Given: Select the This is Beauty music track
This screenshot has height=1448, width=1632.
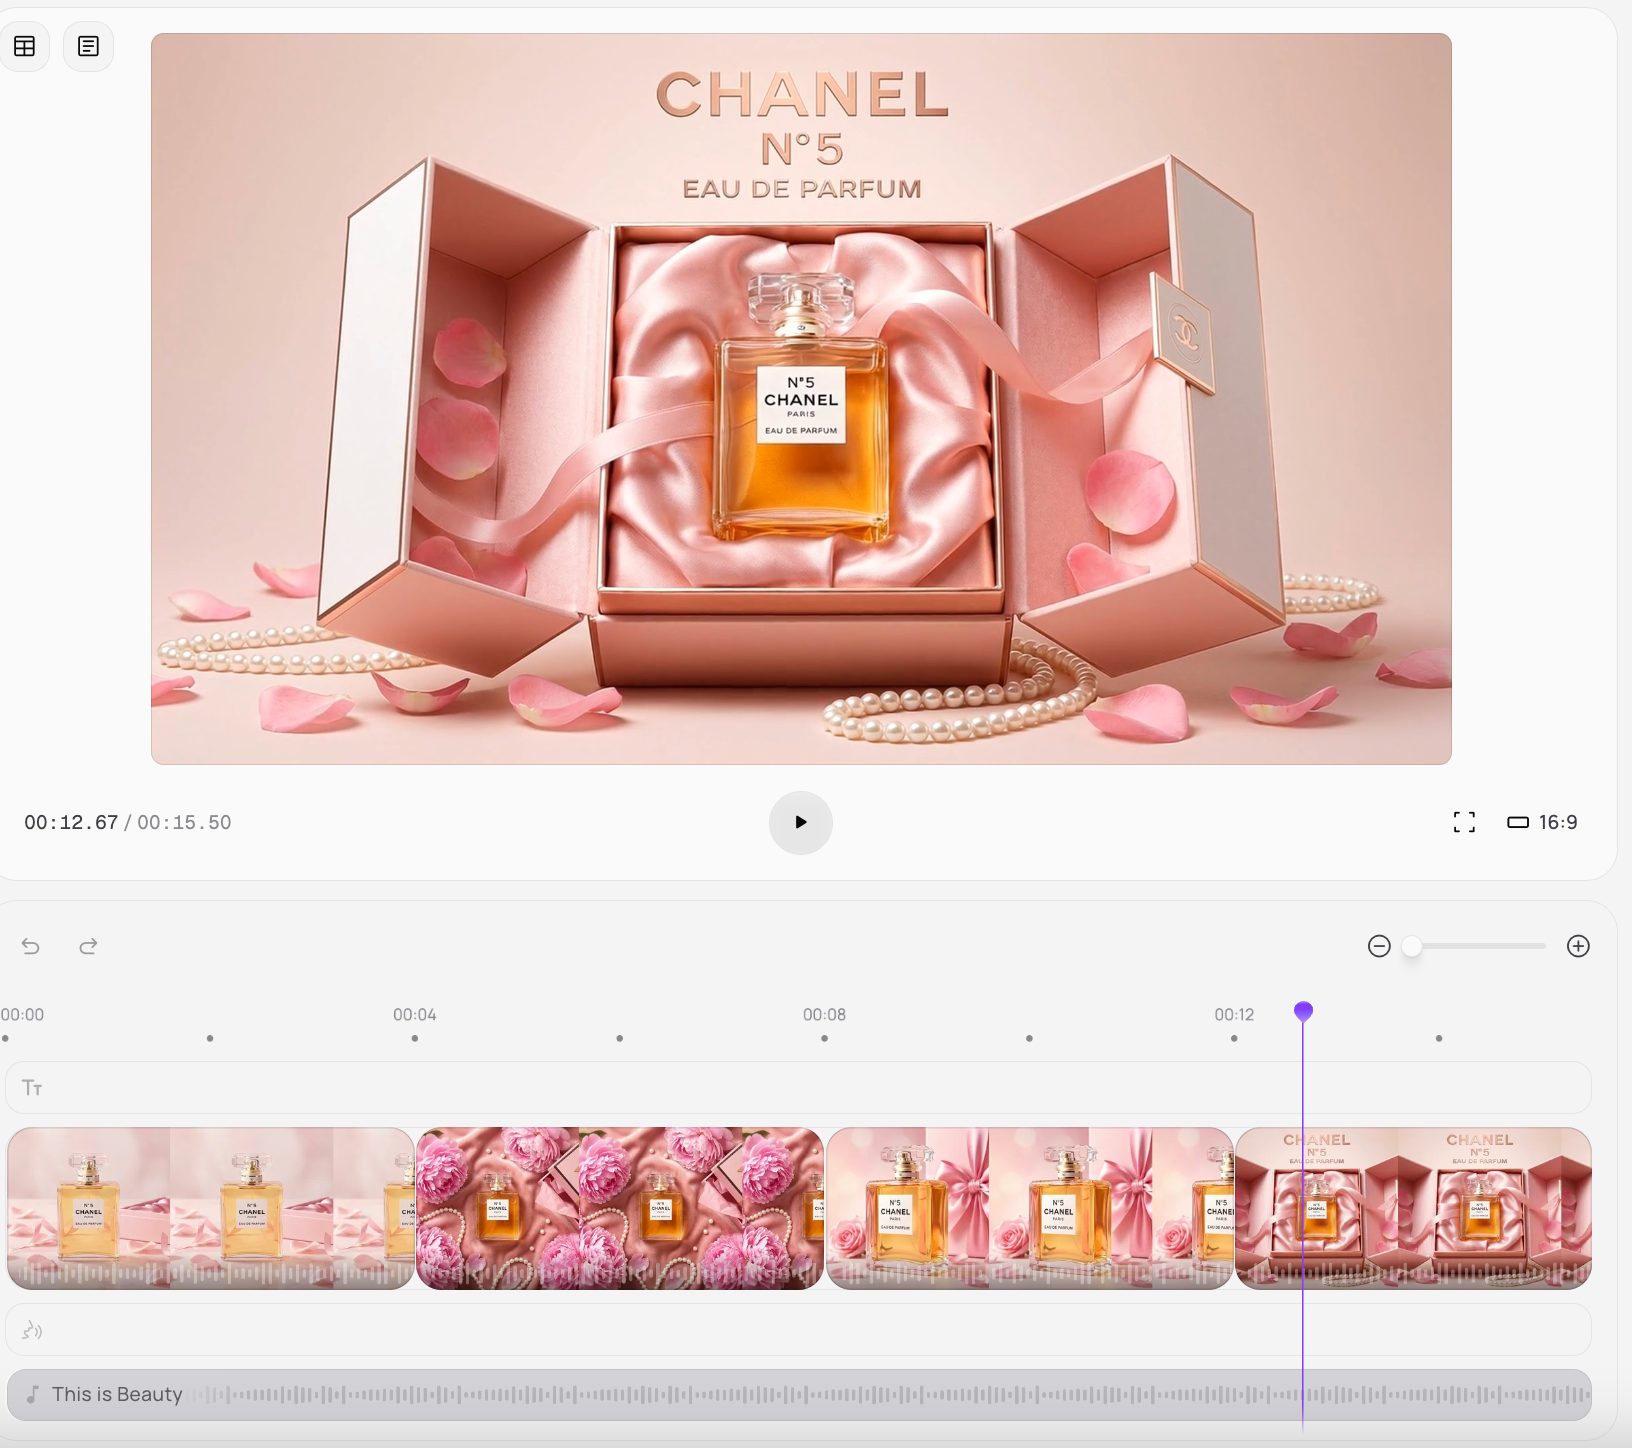Looking at the screenshot, I should pos(798,1394).
